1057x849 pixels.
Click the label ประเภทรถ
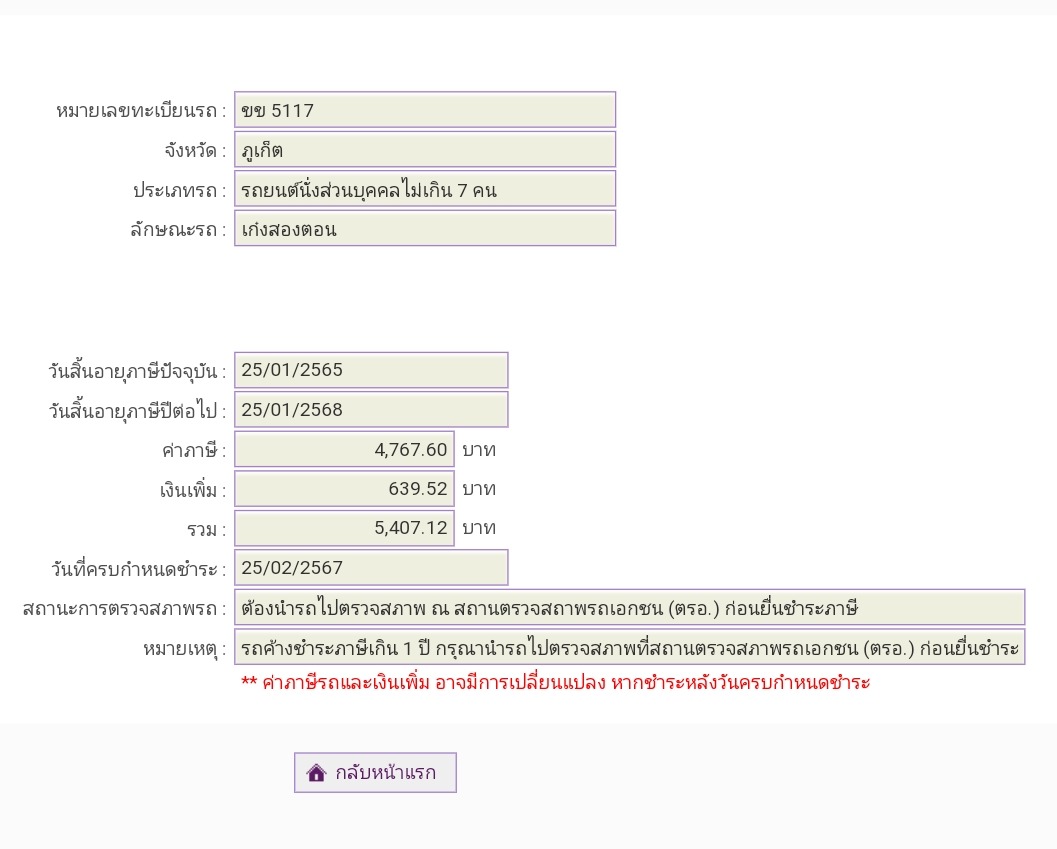pos(179,191)
